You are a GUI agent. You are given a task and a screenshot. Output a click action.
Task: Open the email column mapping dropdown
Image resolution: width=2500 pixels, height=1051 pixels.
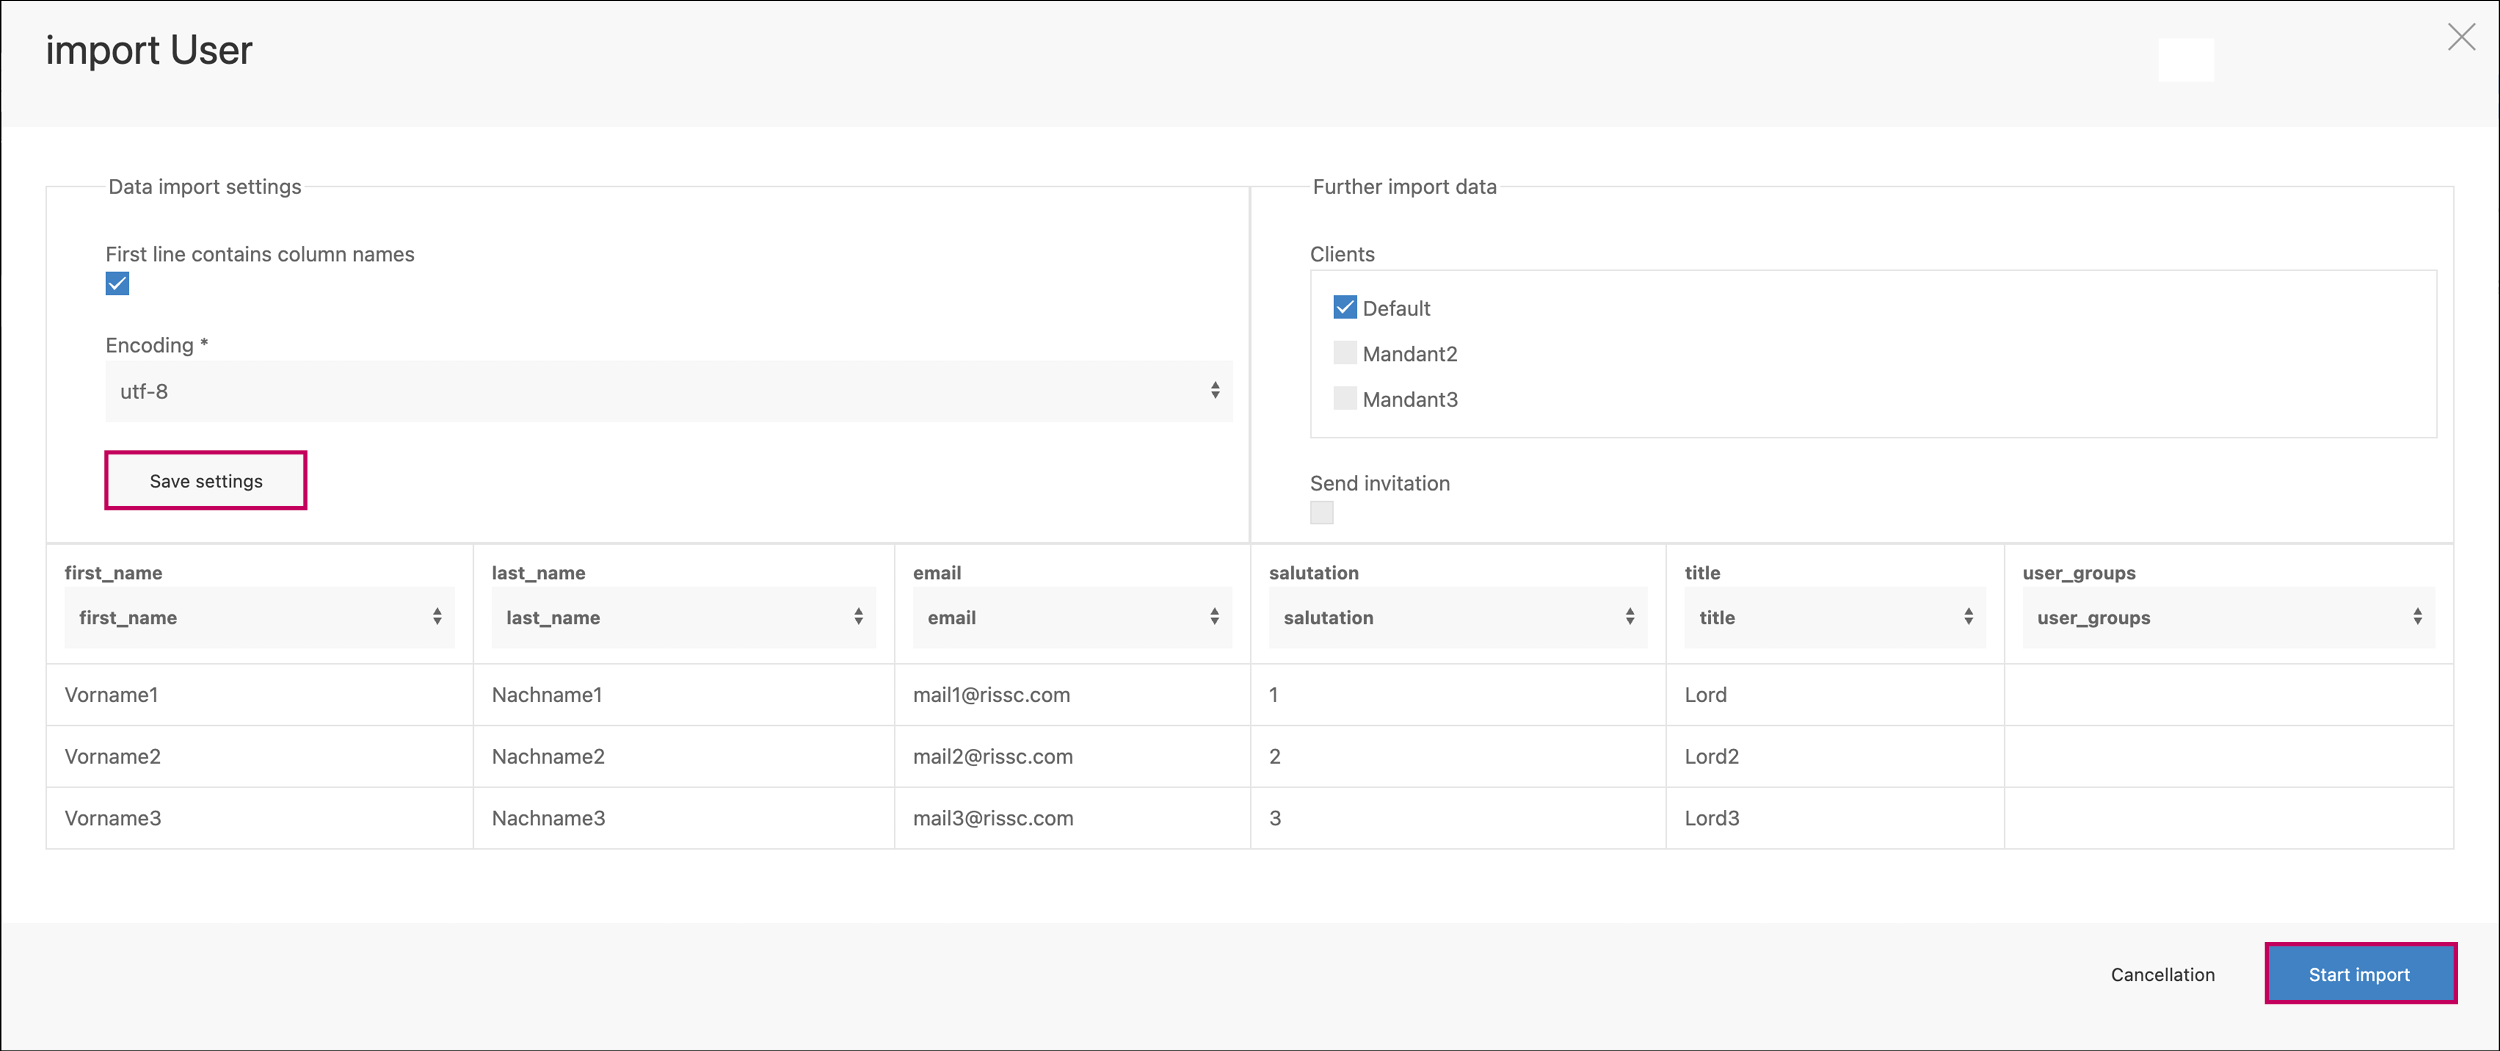pos(1071,618)
